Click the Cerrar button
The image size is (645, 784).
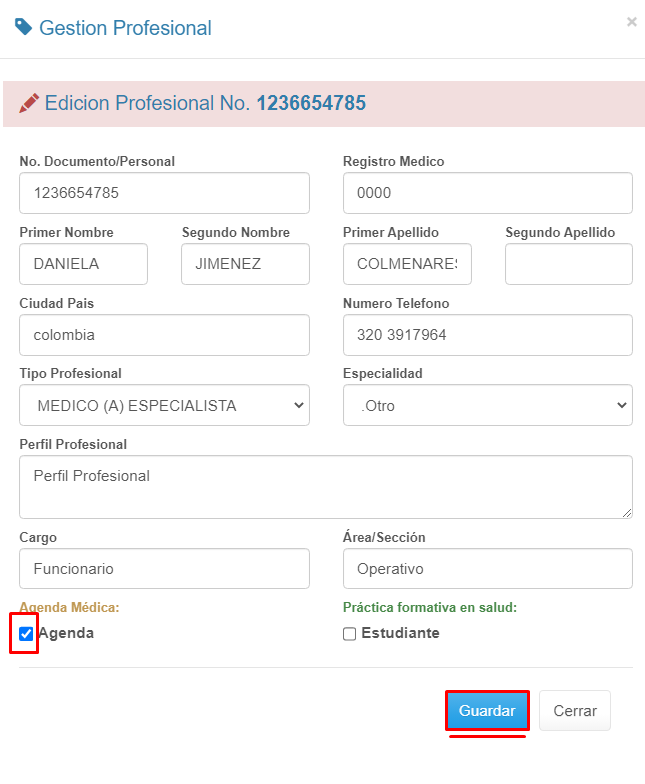(574, 711)
